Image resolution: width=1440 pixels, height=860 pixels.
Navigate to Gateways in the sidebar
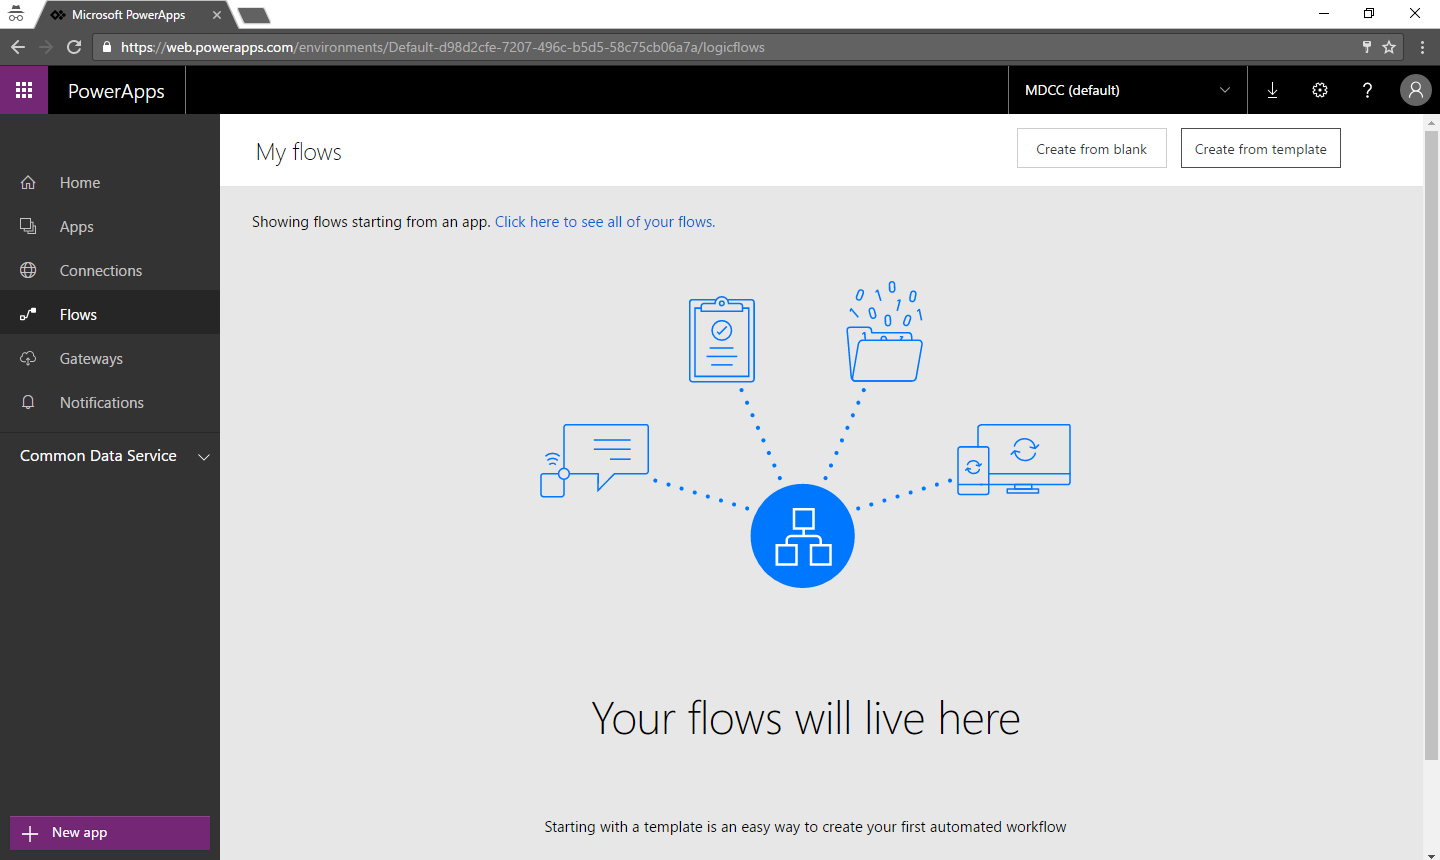point(91,359)
